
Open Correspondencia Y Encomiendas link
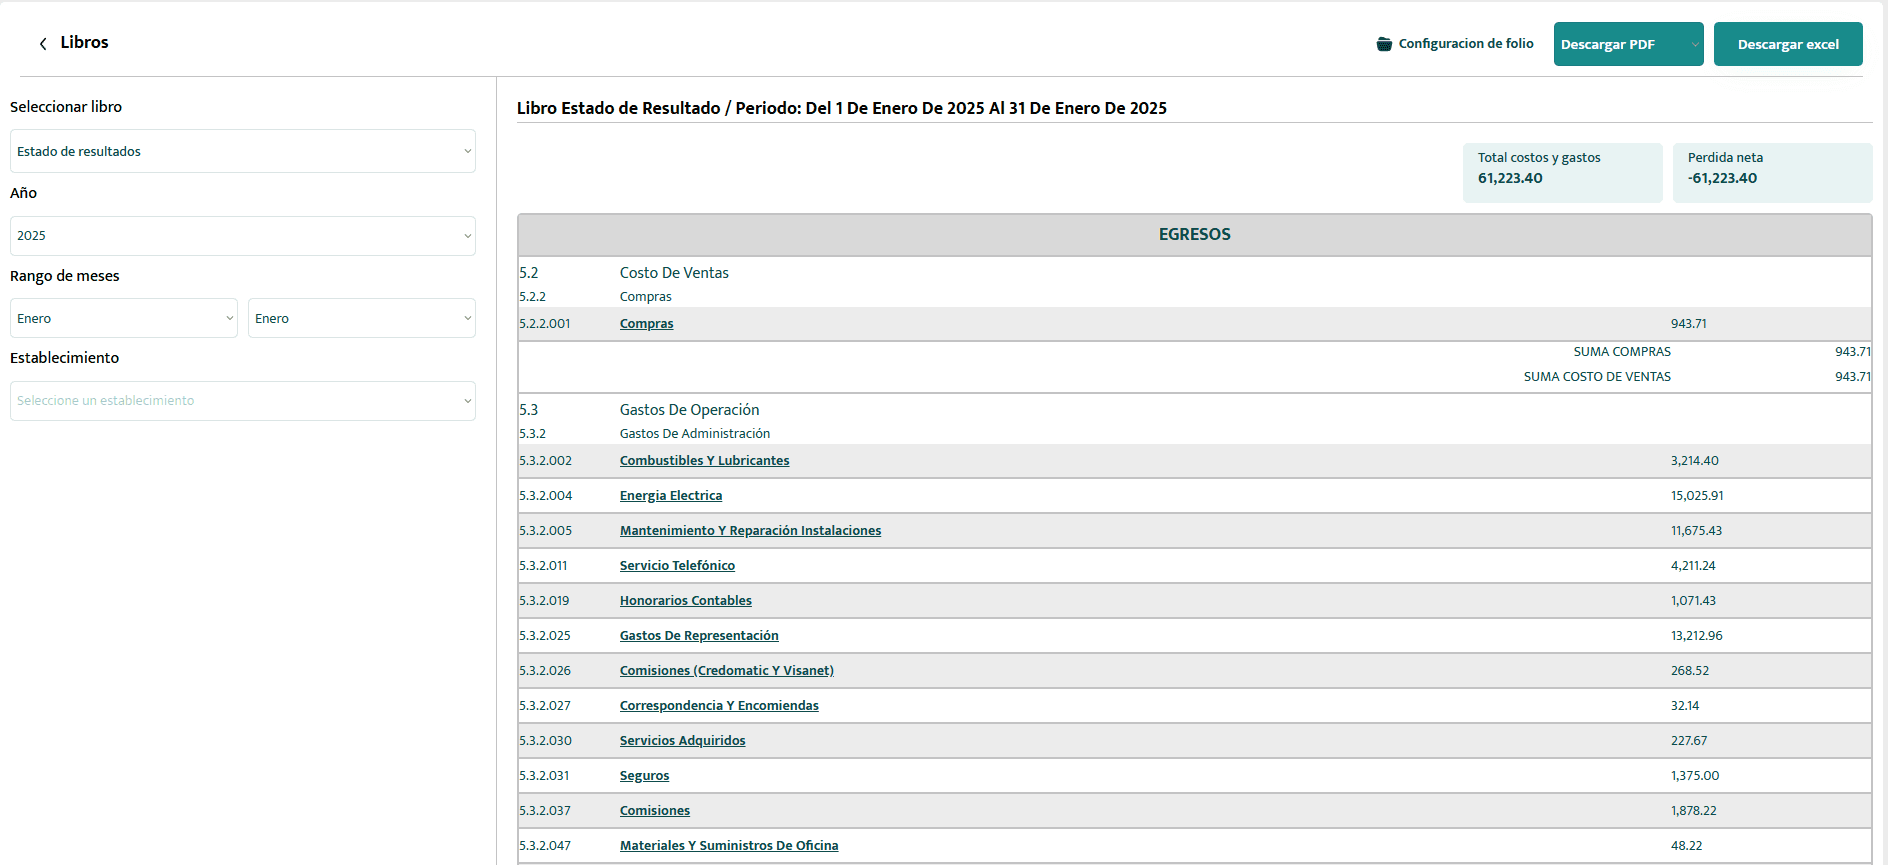719,706
